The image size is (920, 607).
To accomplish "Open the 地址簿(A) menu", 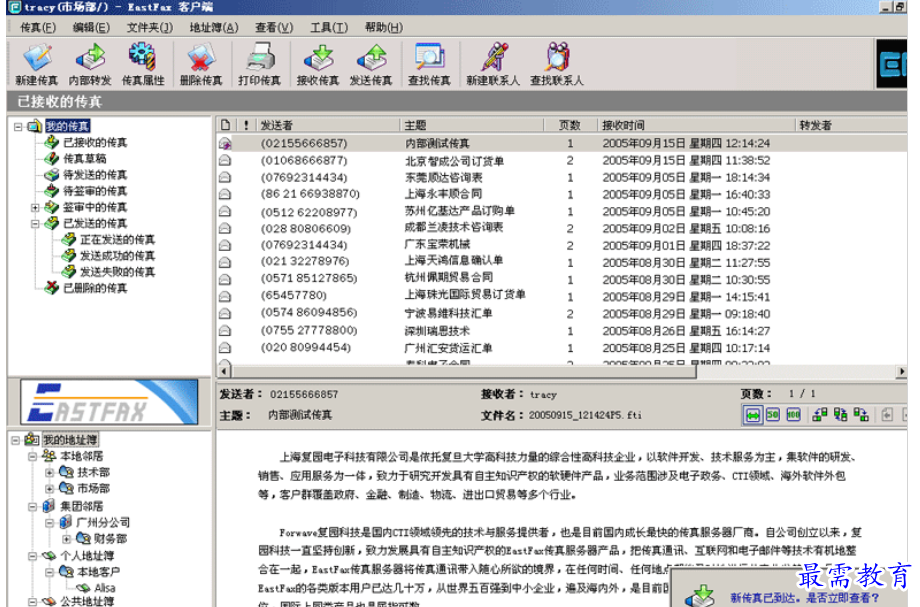I will coord(214,28).
